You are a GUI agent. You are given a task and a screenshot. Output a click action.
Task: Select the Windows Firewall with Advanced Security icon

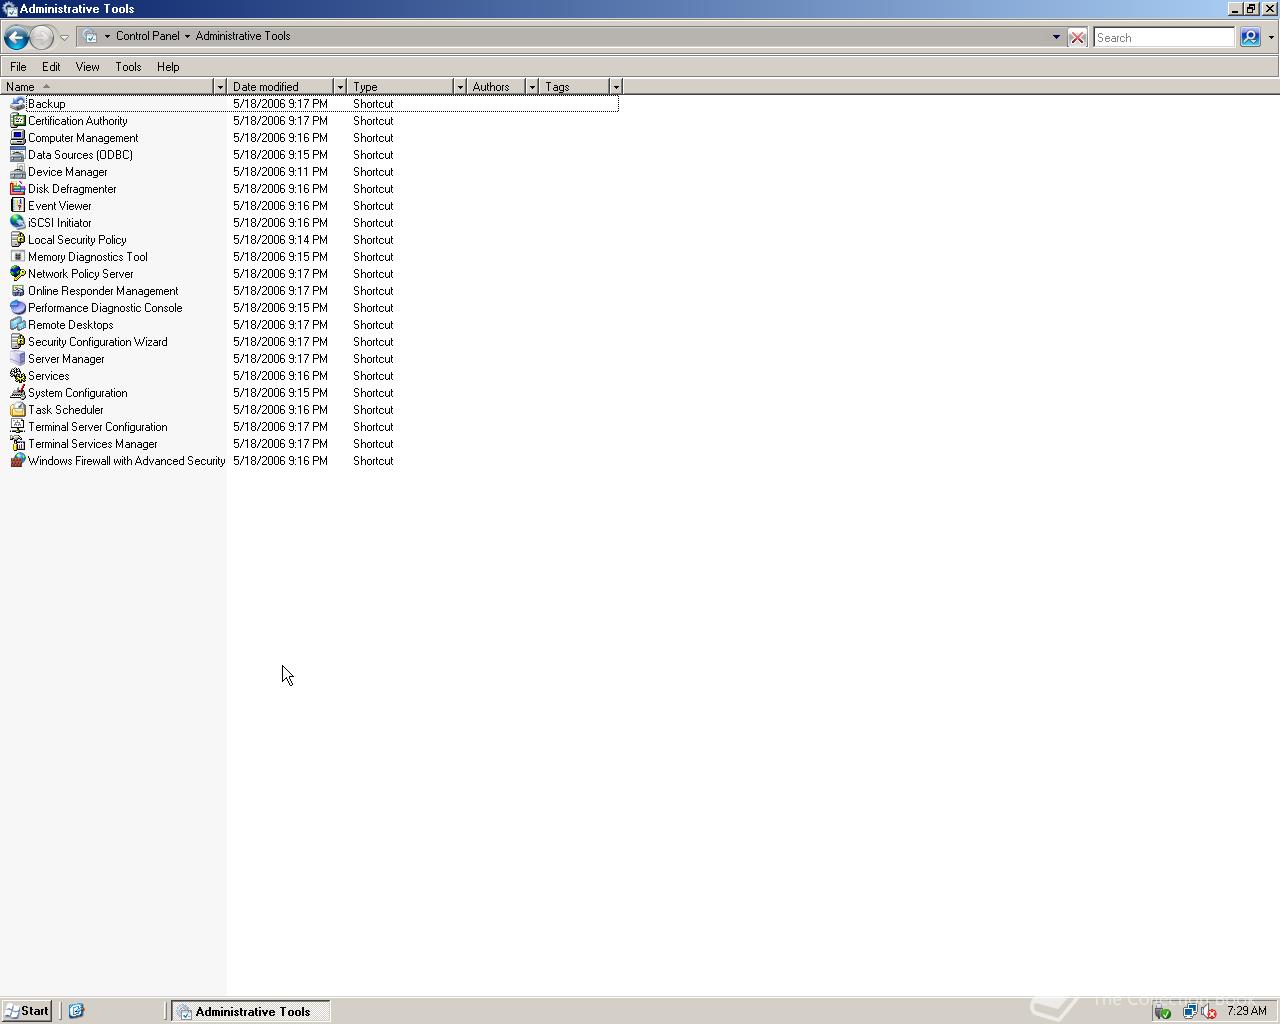coord(17,461)
